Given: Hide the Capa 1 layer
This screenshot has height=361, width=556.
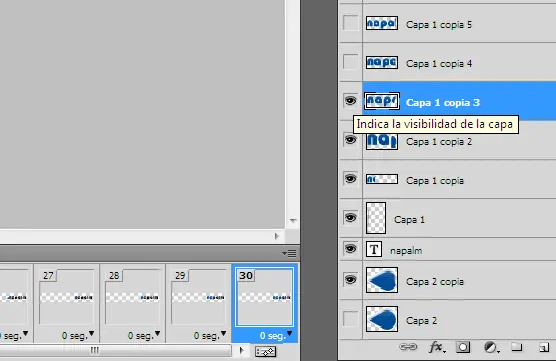Looking at the screenshot, I should pos(350,217).
